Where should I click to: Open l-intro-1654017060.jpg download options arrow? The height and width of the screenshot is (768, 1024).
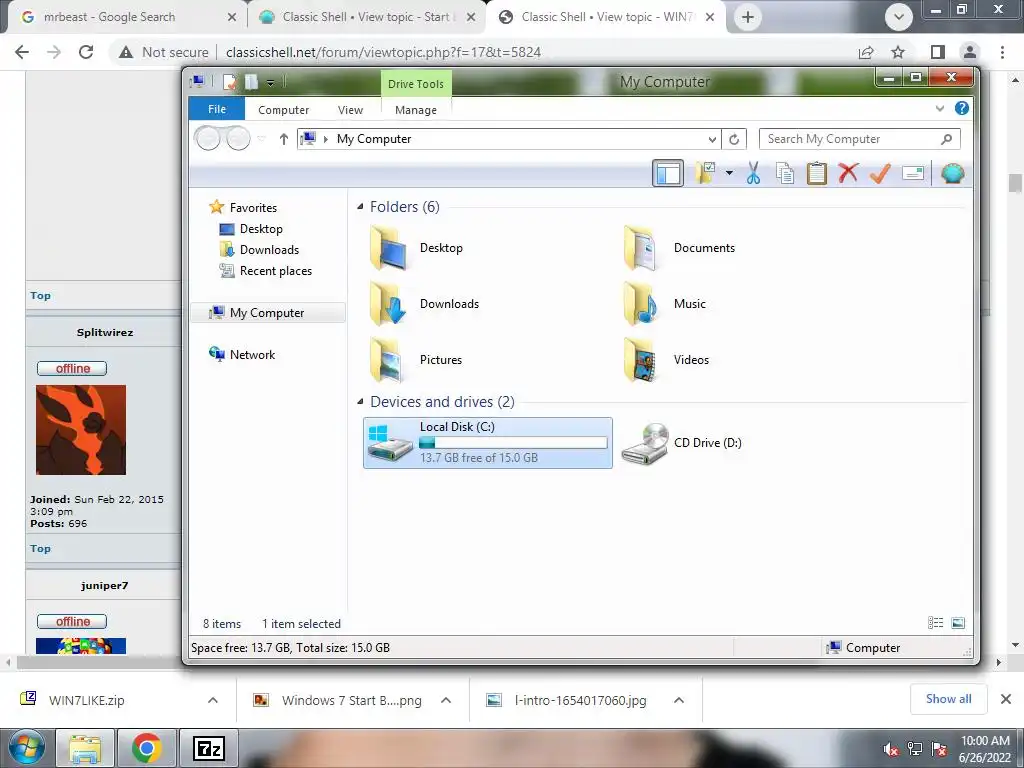[x=679, y=700]
